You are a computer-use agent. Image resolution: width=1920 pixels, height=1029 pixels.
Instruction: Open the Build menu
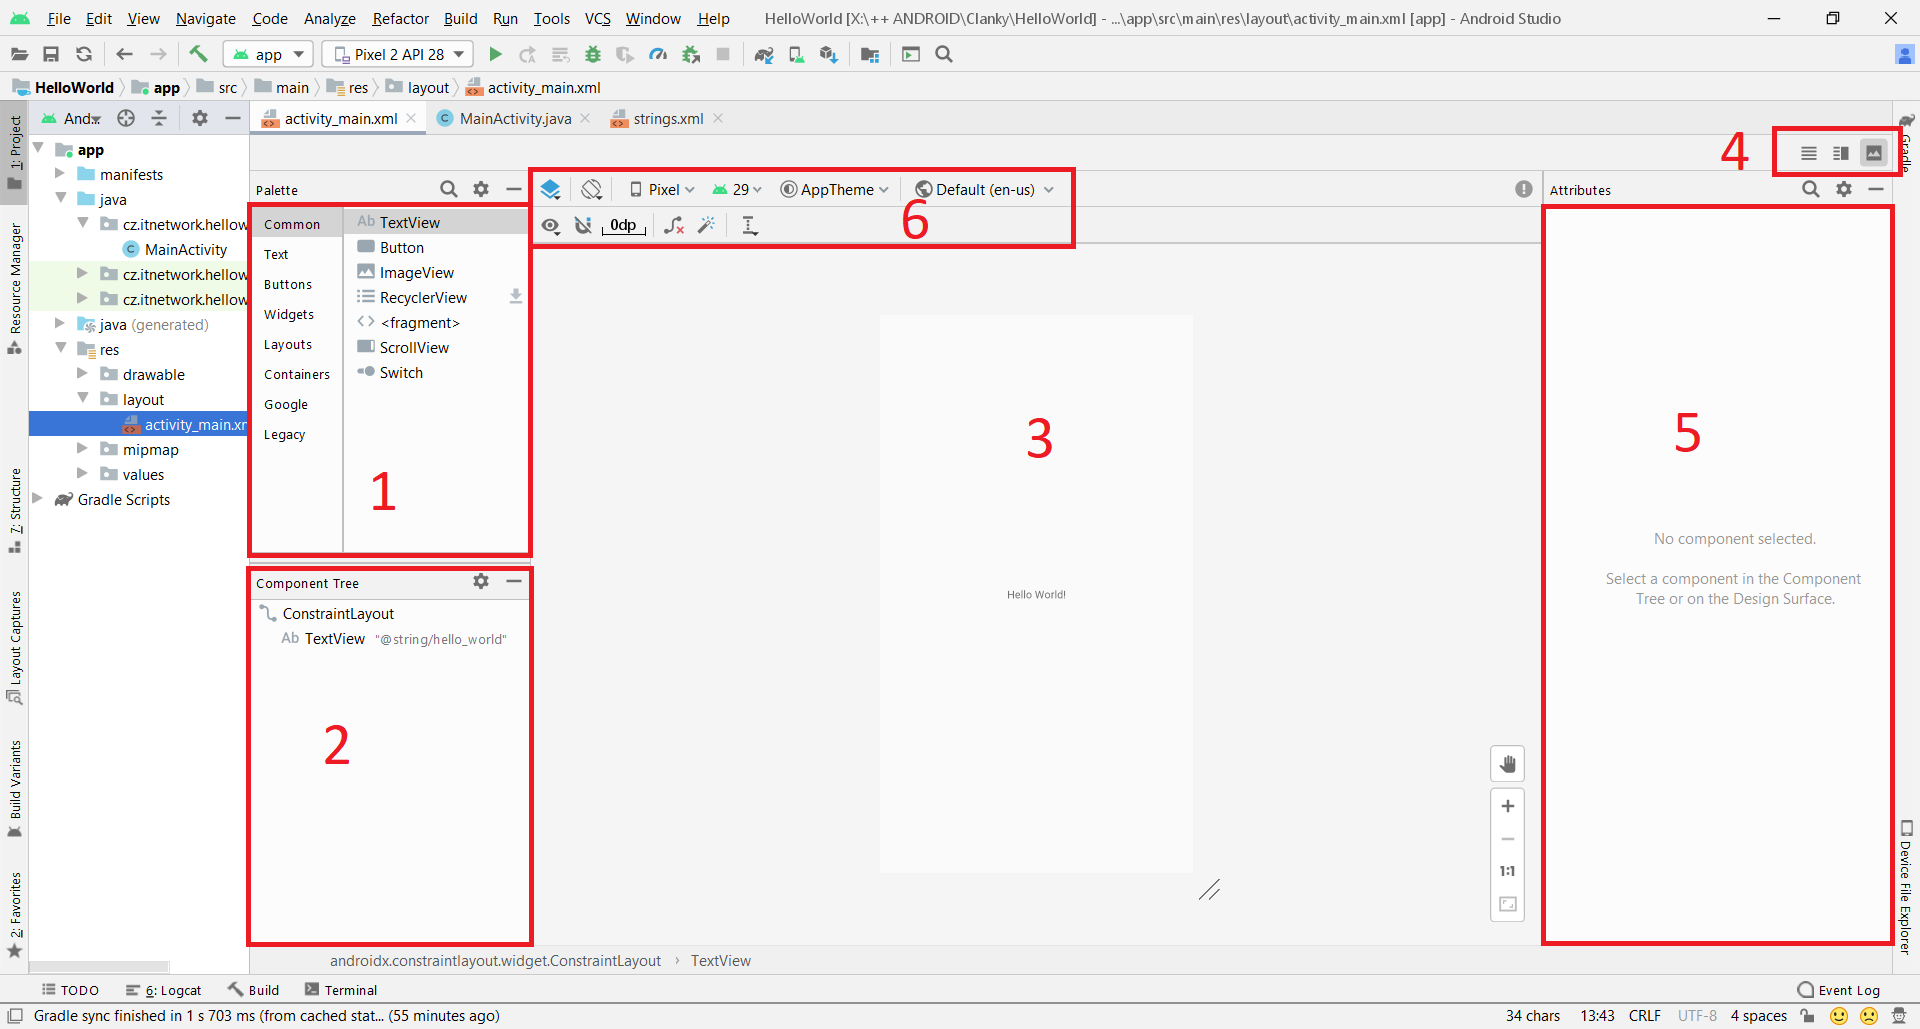(x=460, y=18)
